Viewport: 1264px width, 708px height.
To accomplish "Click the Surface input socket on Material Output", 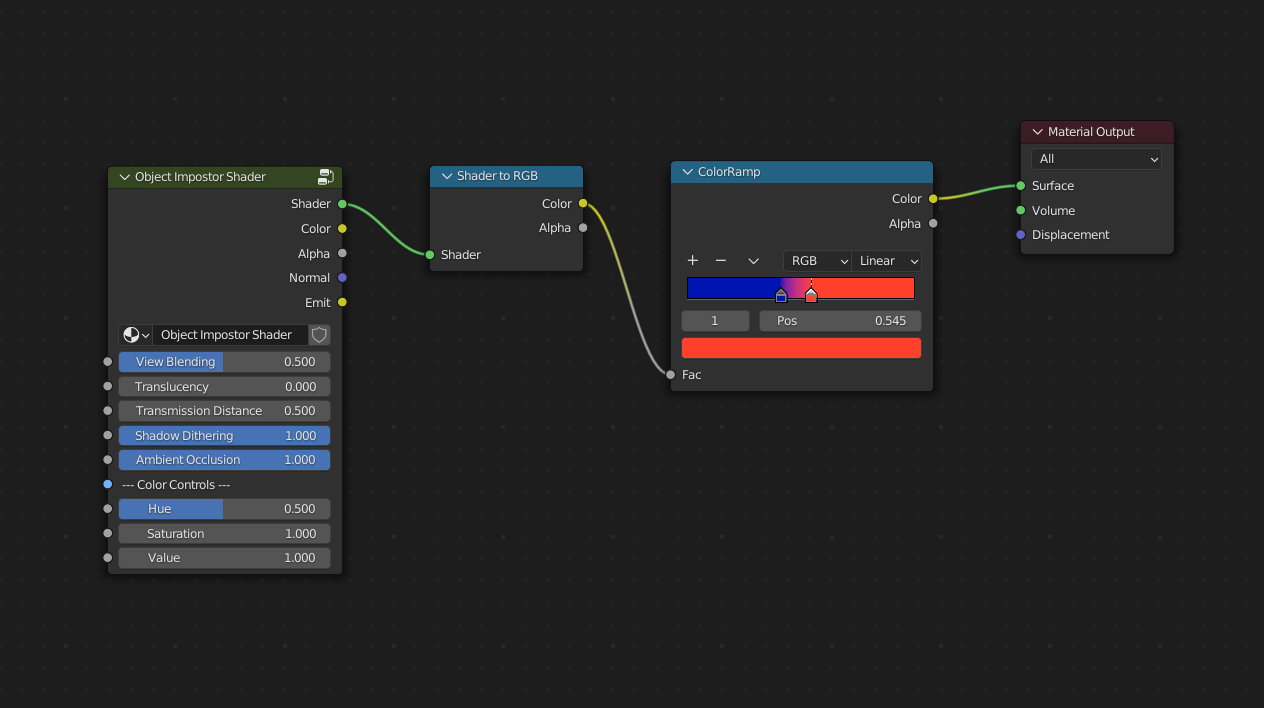I will [1020, 186].
